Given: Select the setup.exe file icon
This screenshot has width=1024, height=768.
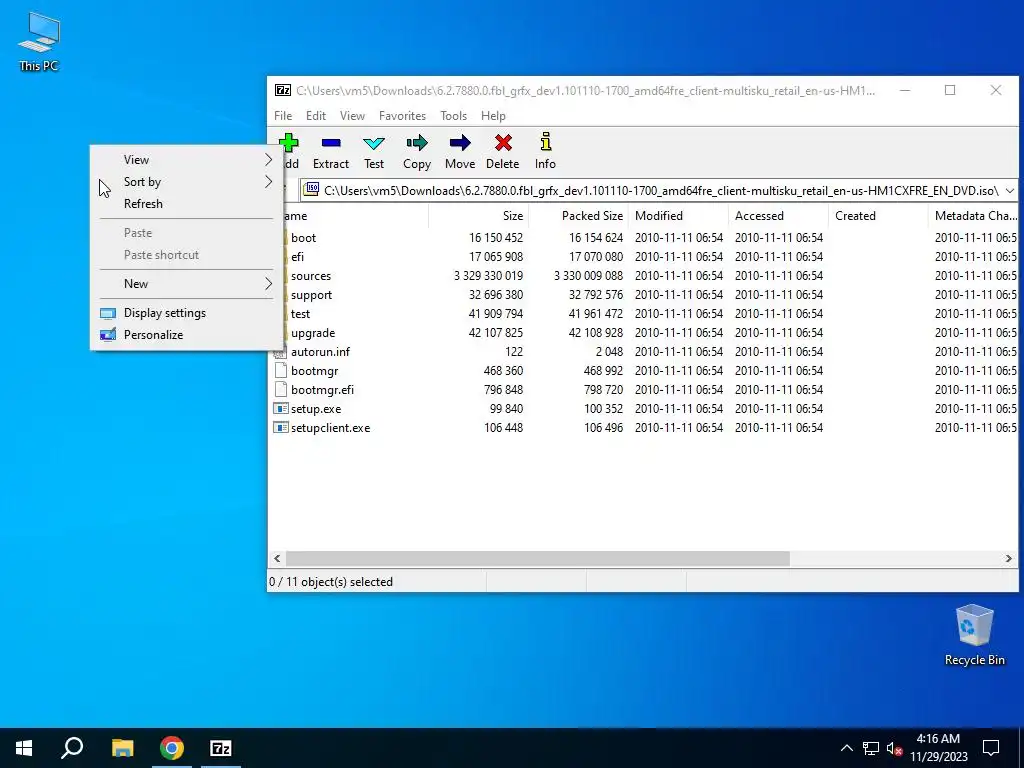Looking at the screenshot, I should pos(280,409).
